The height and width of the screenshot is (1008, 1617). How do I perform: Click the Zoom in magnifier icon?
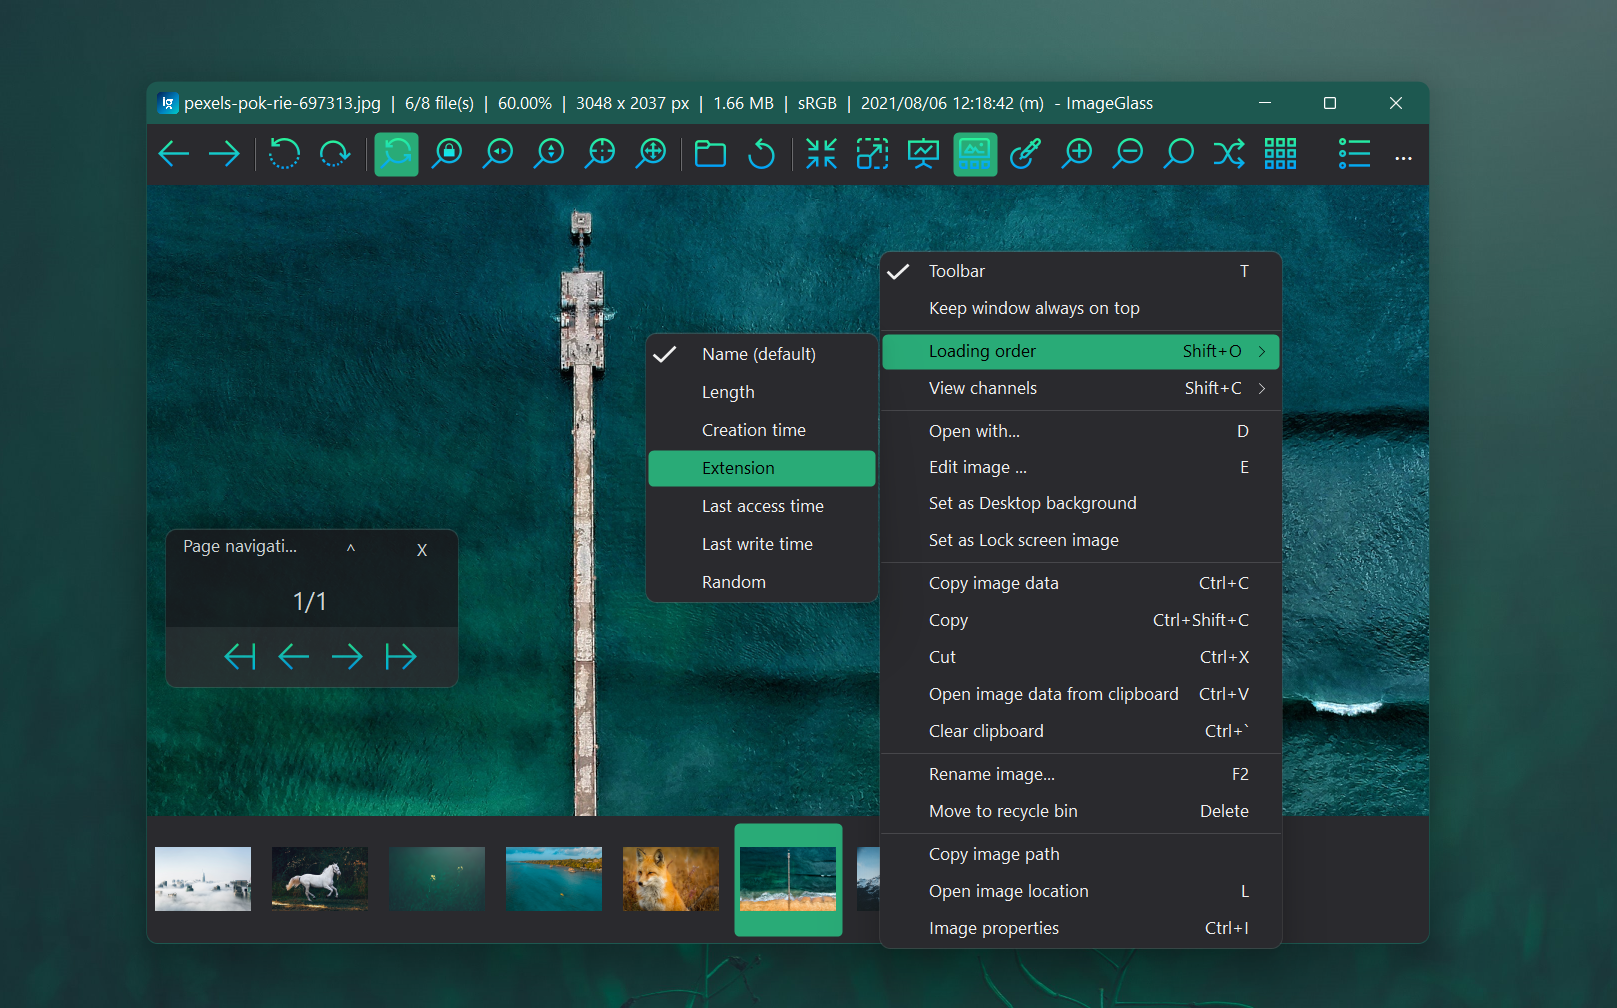[x=1077, y=154]
